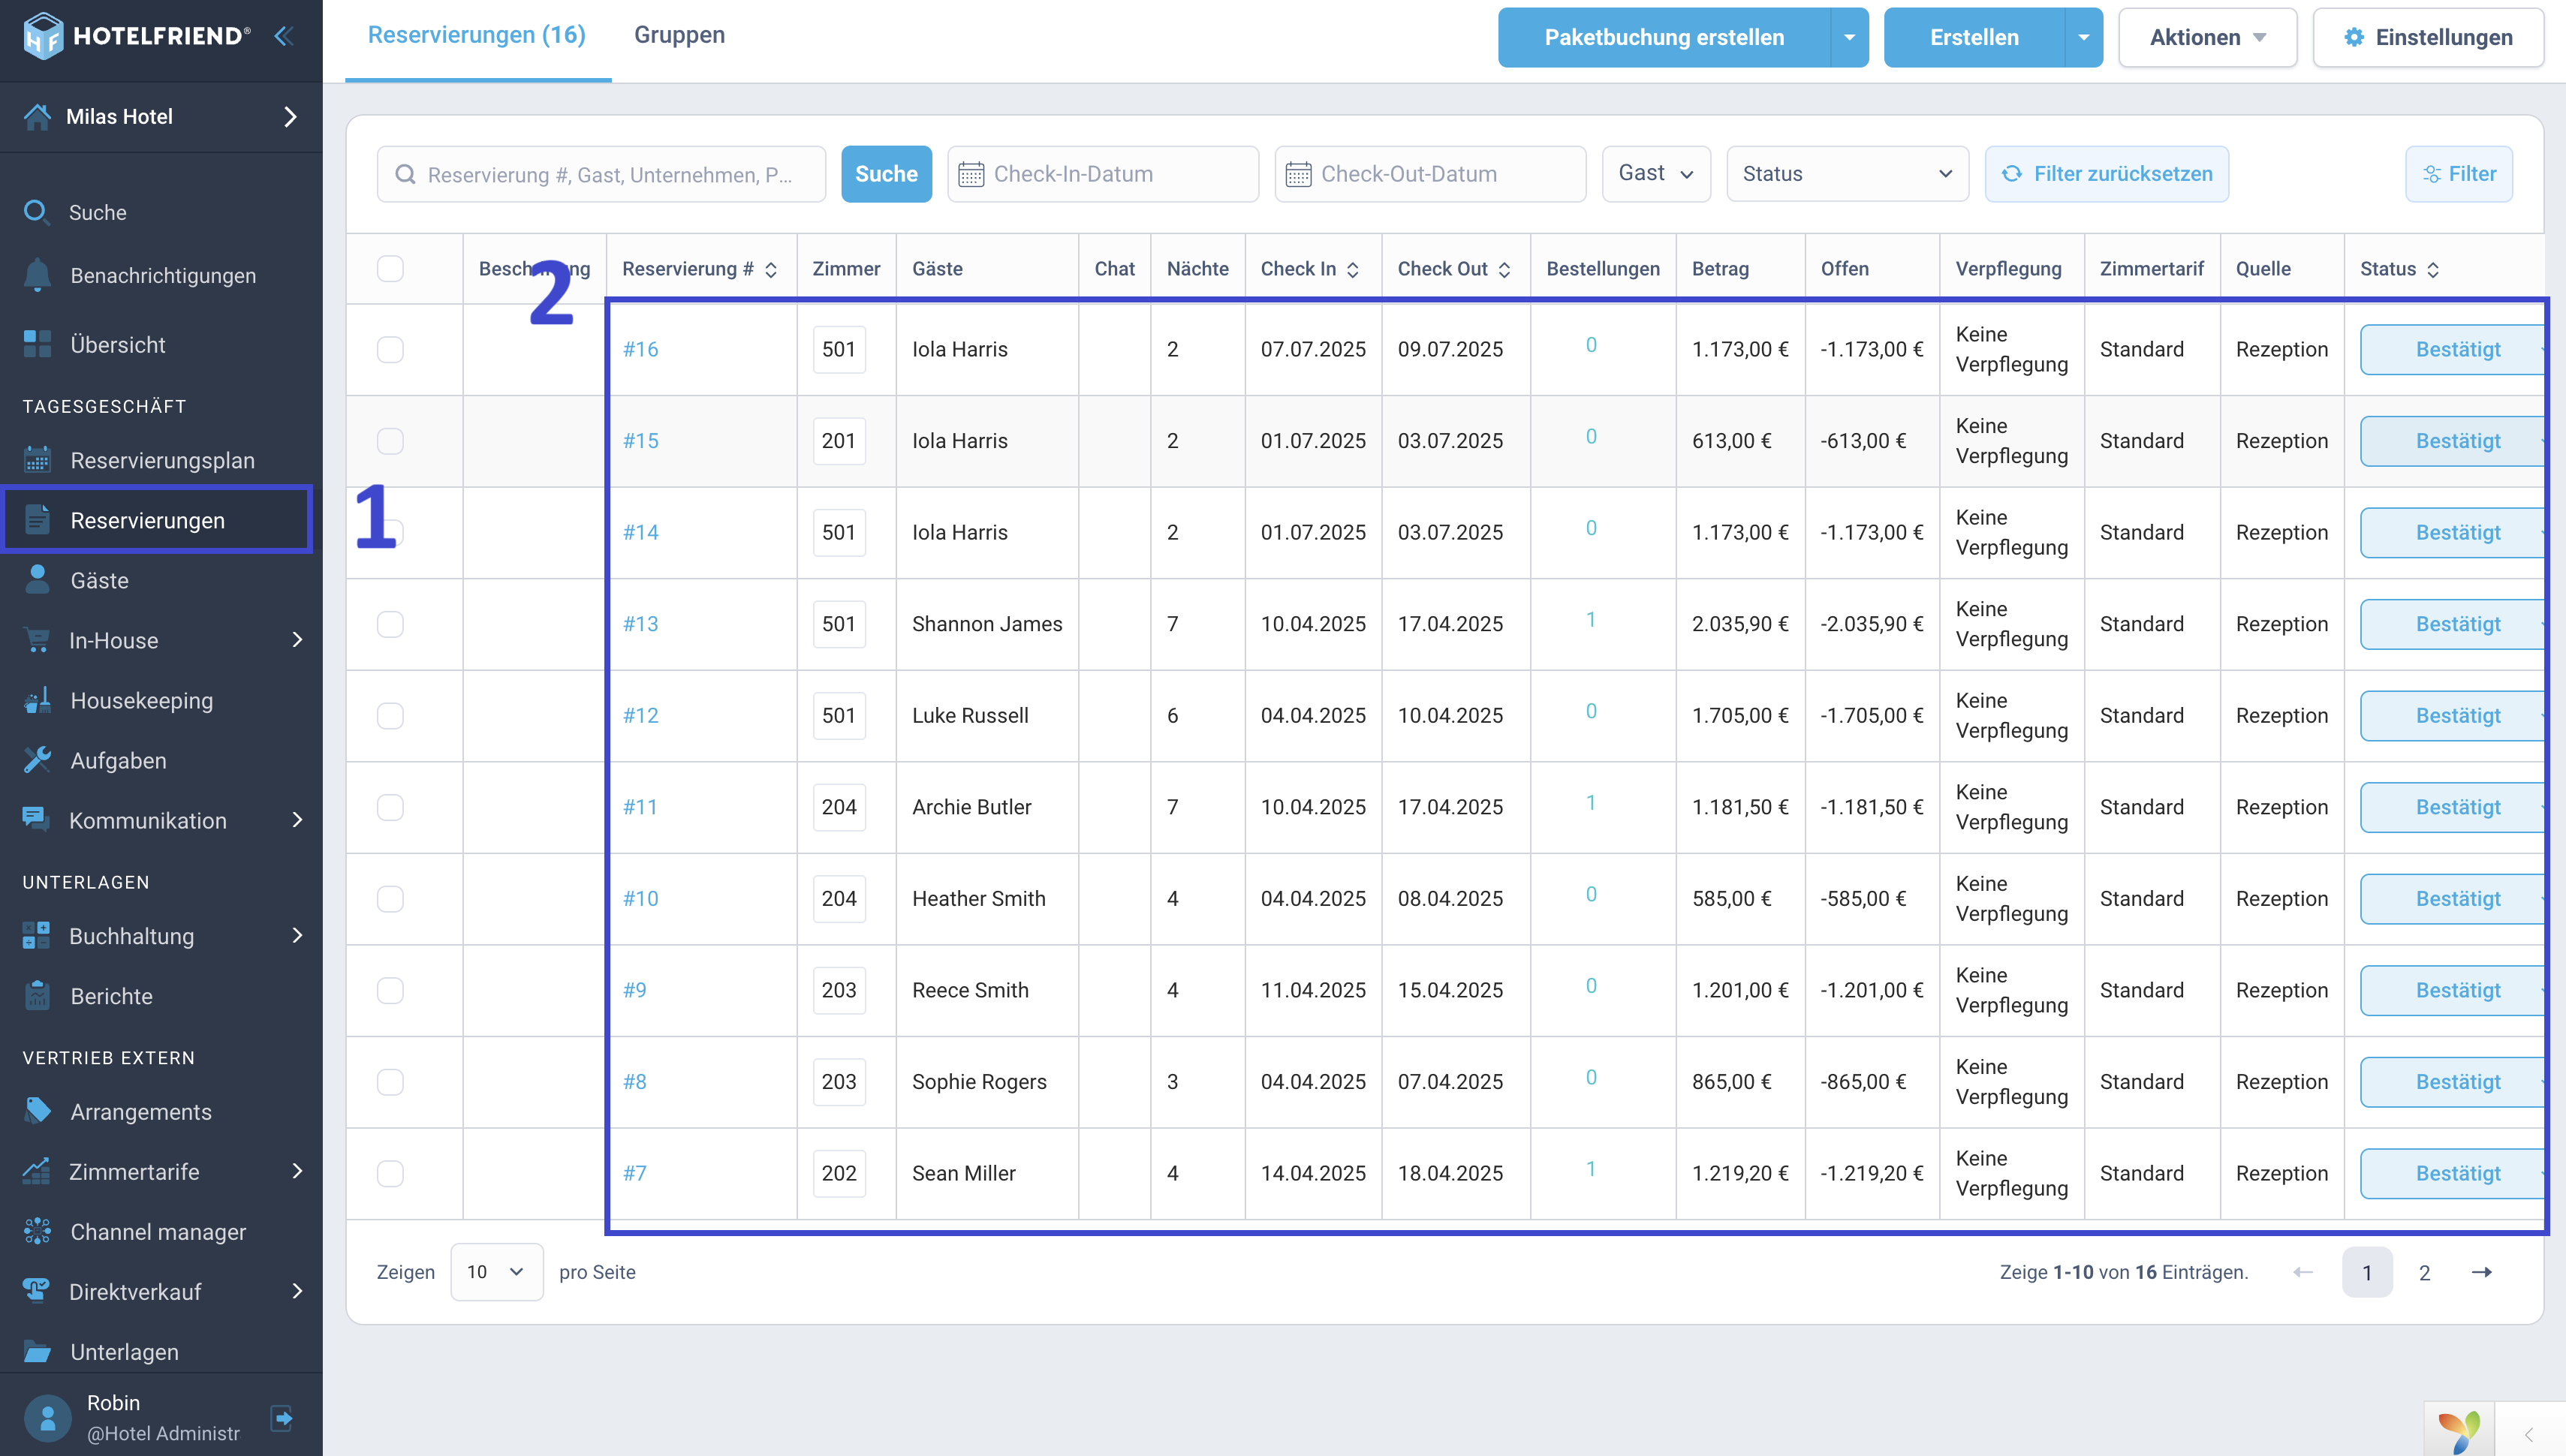Viewport: 2566px width, 1456px height.
Task: Tick the select-all checkbox in table header
Action: pos(390,268)
